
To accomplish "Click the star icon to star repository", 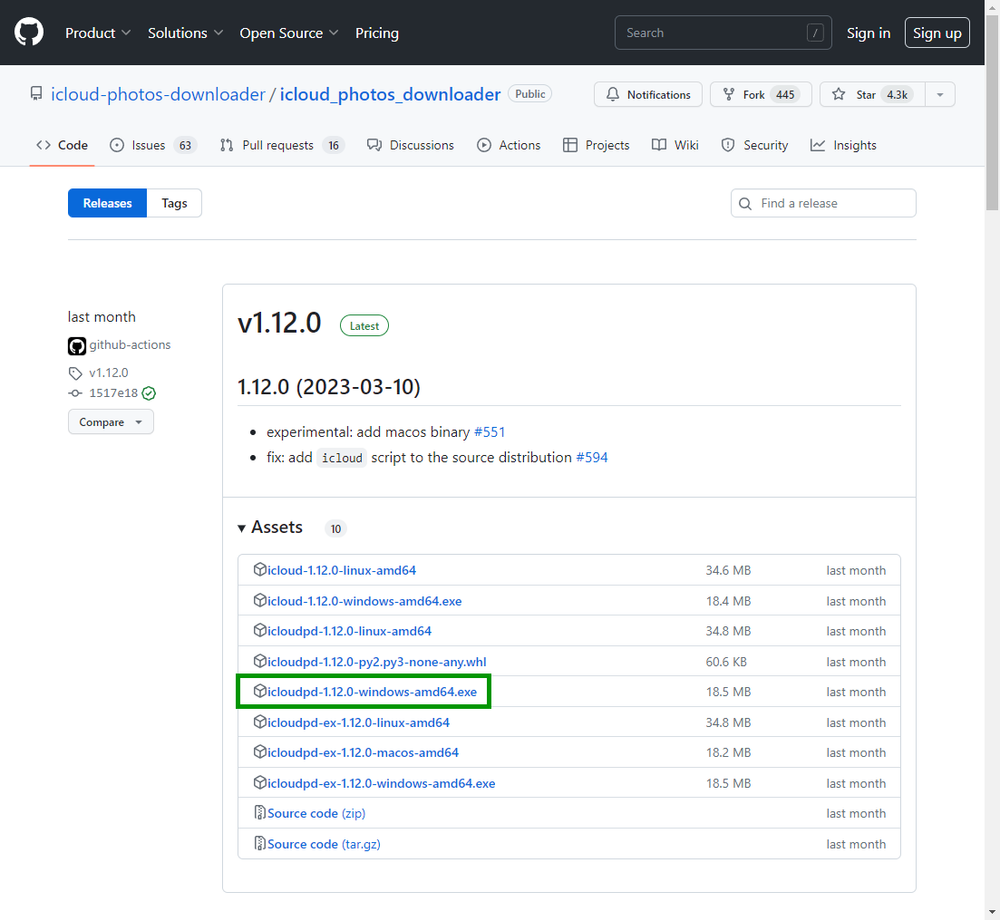I will 839,94.
